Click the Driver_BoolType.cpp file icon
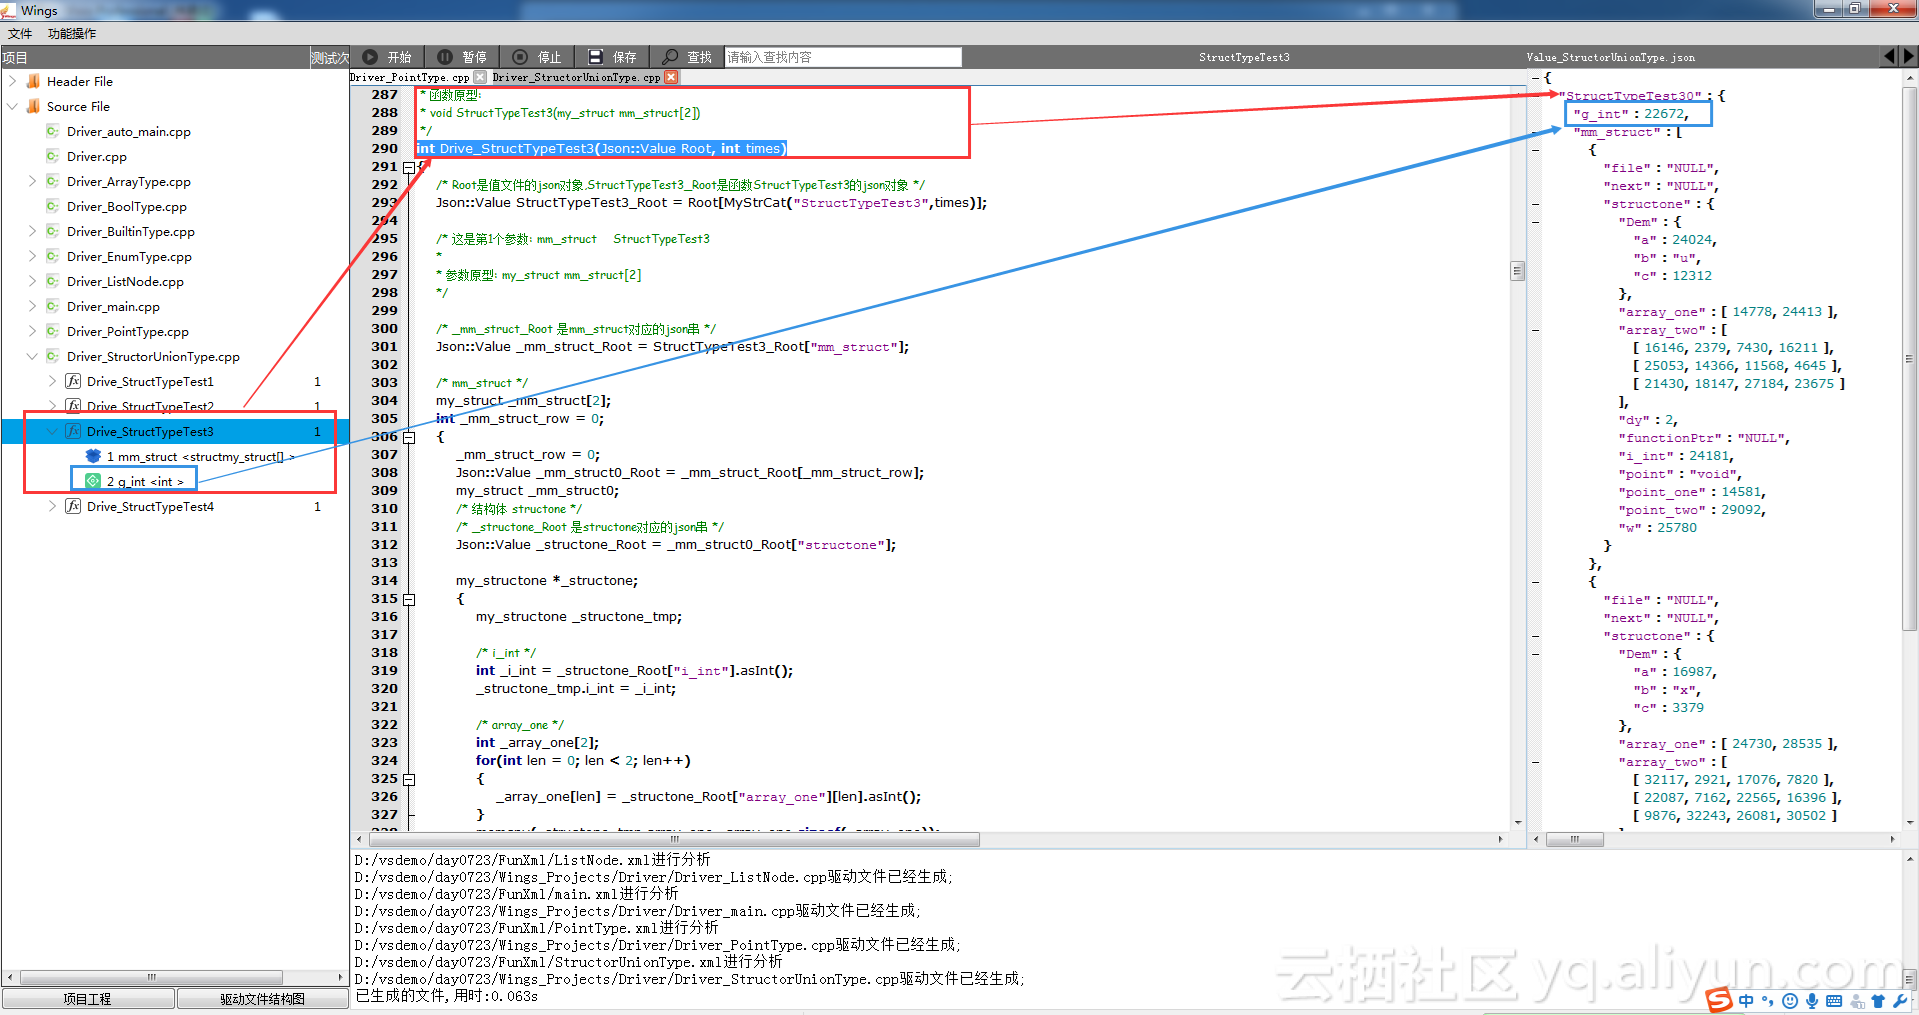 pyautogui.click(x=53, y=206)
